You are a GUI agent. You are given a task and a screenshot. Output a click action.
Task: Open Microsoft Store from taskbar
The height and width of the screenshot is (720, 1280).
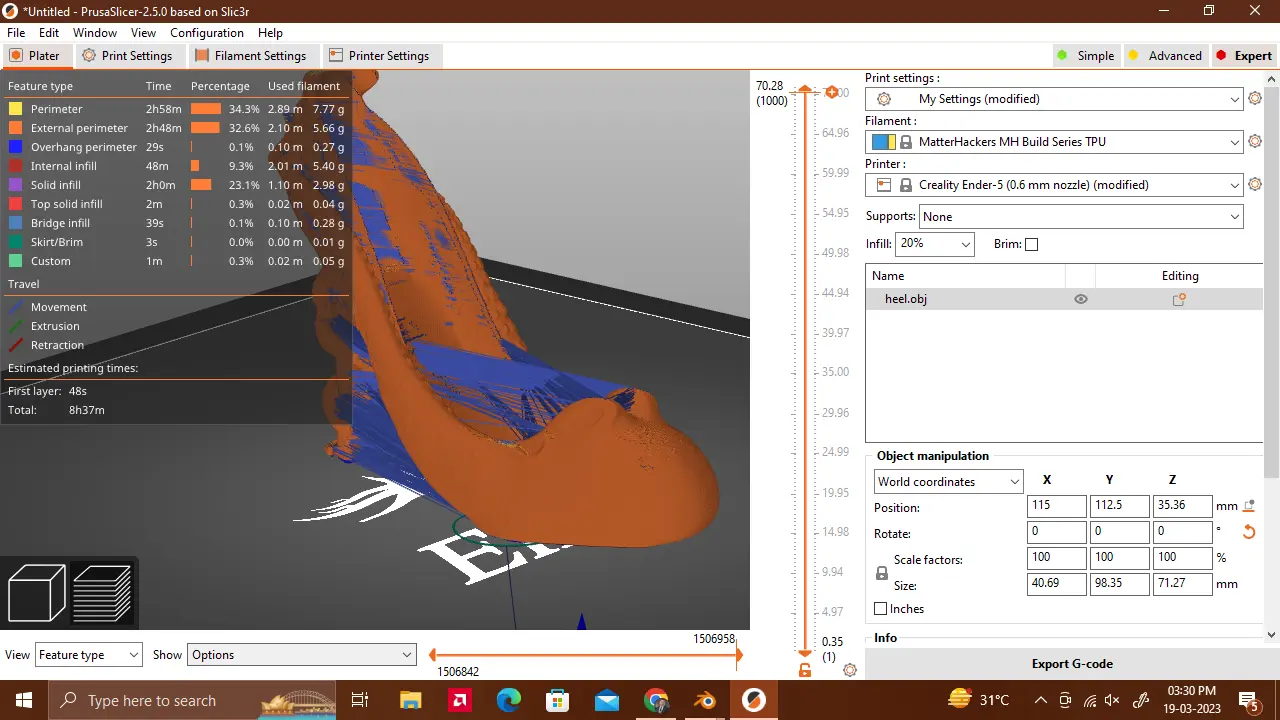558,700
